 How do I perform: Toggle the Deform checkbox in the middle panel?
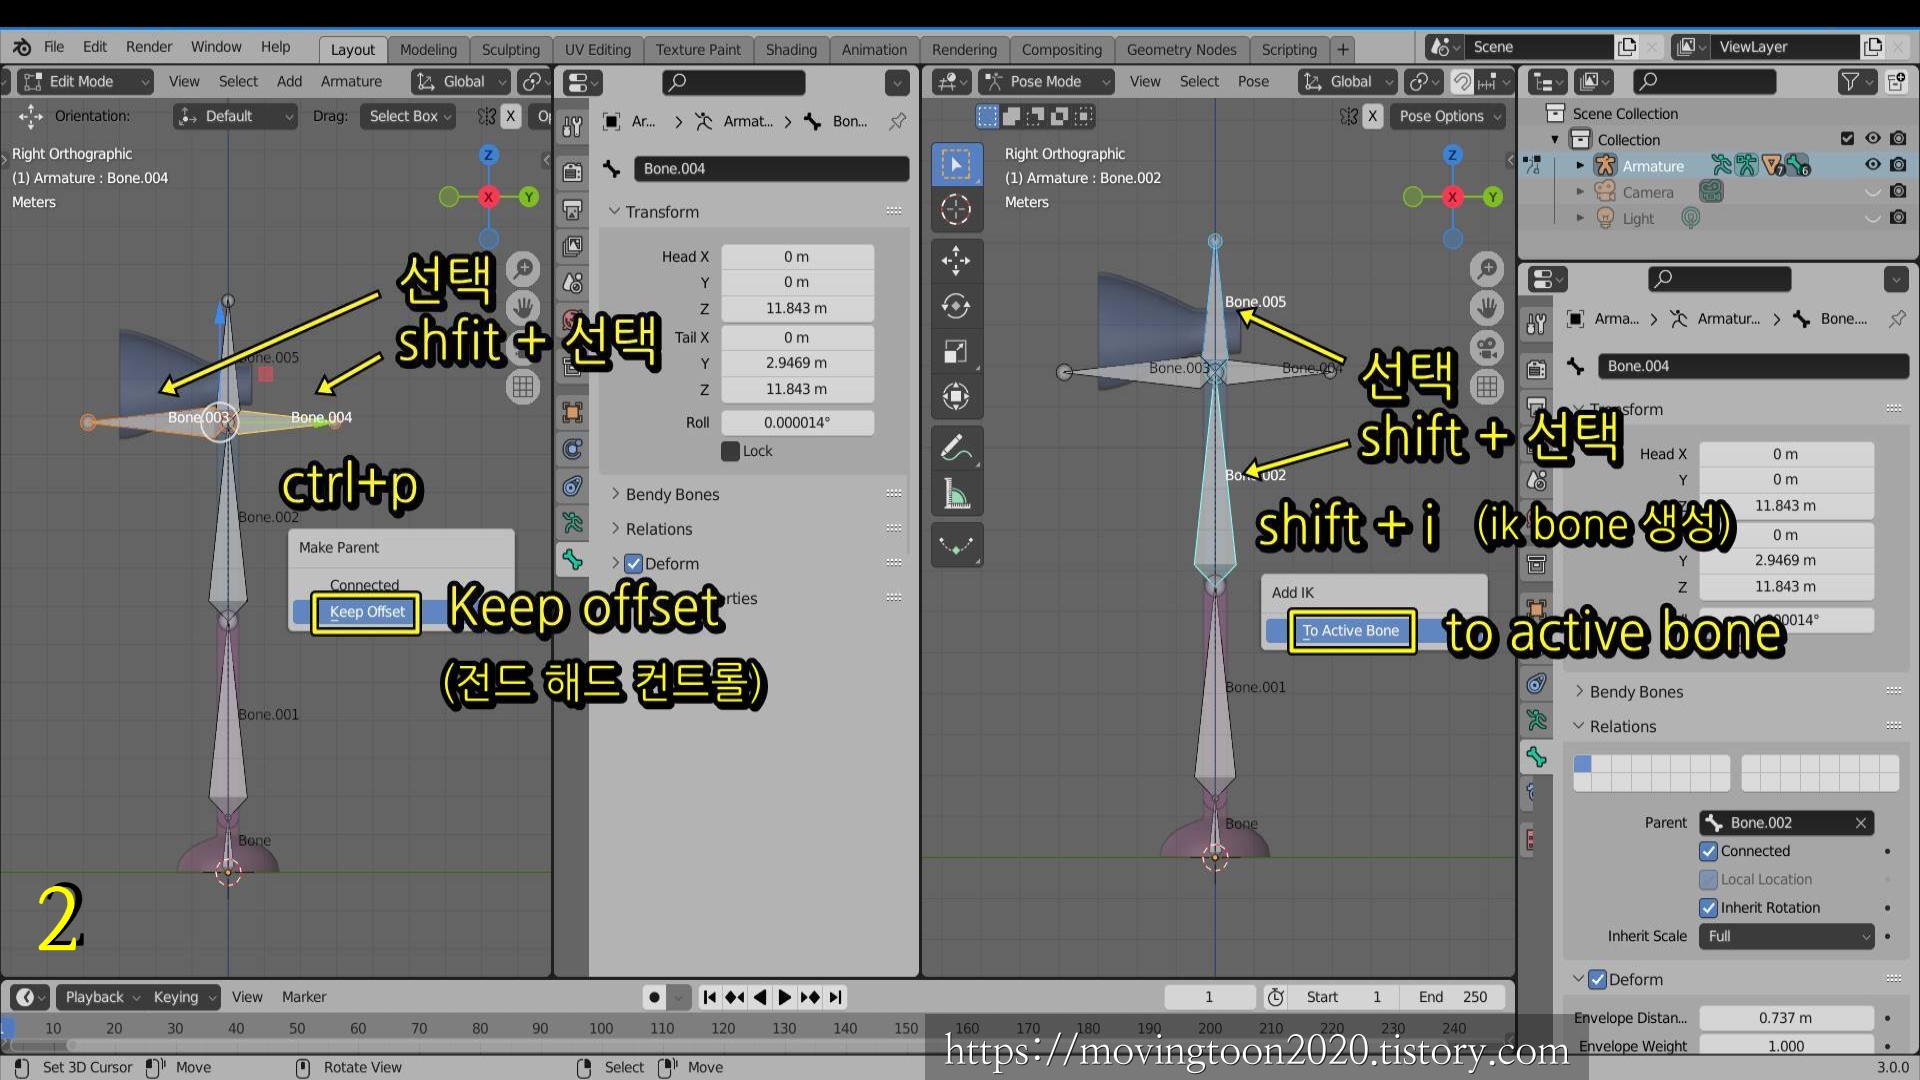(633, 564)
